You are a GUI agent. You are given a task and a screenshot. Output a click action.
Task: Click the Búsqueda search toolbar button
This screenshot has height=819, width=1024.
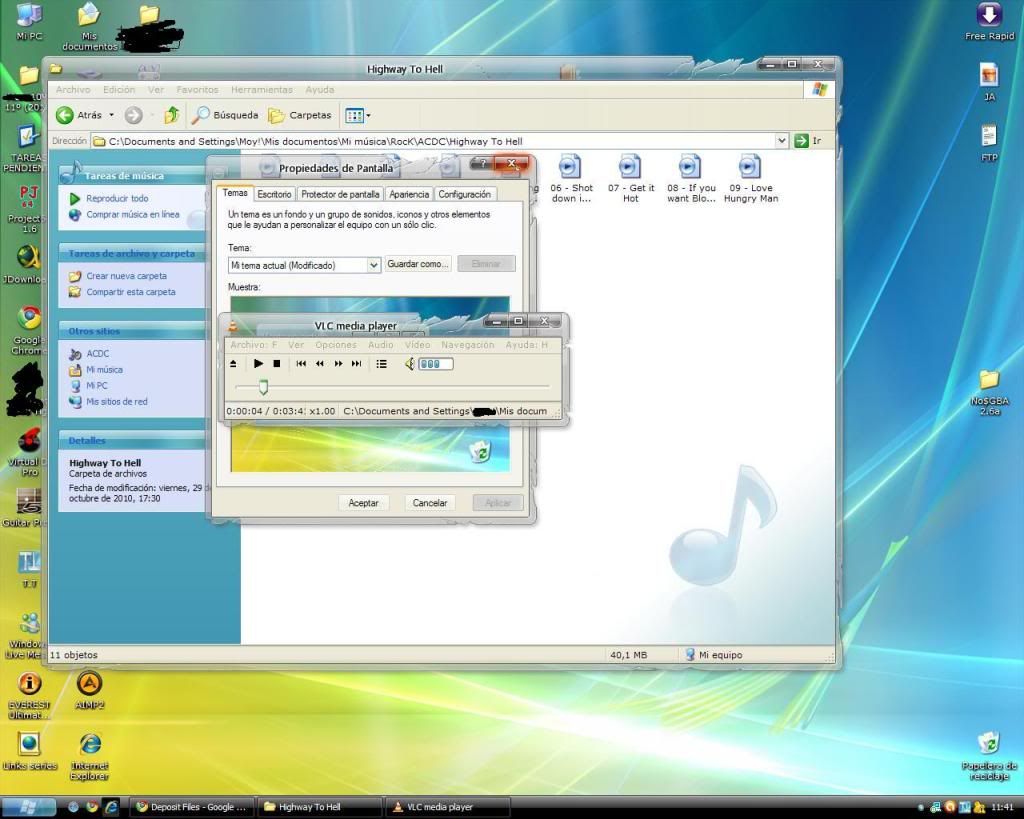click(x=225, y=115)
